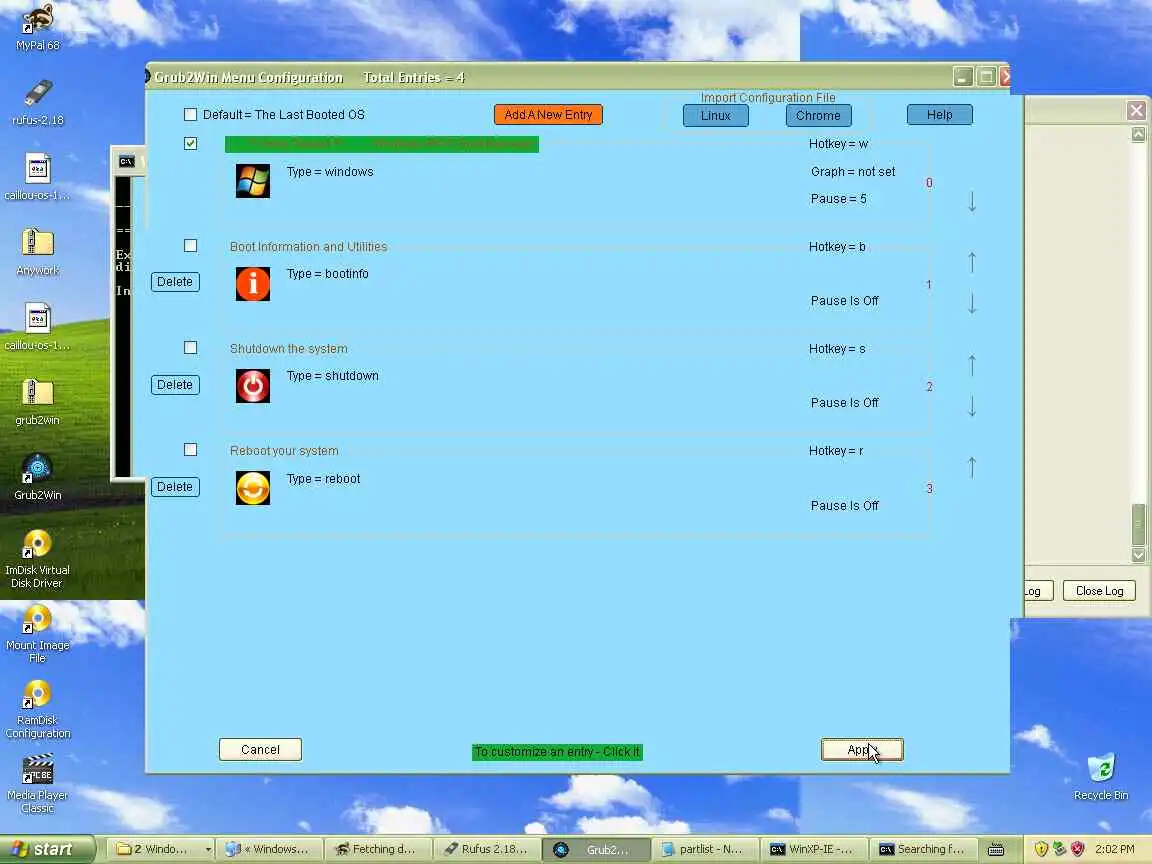Viewport: 1152px width, 864px height.
Task: Open the Help button
Action: coord(940,115)
